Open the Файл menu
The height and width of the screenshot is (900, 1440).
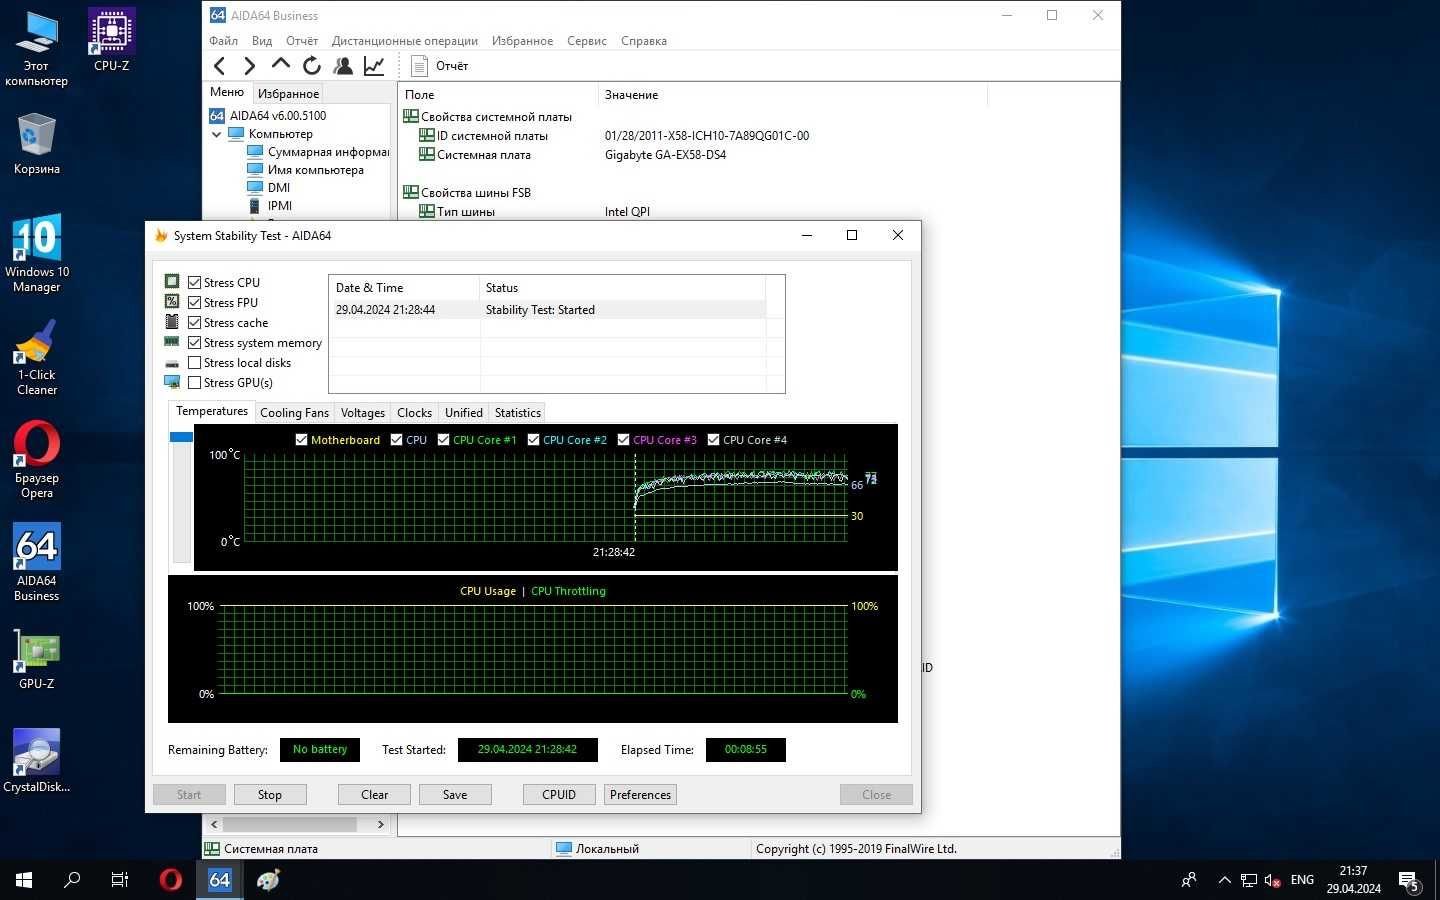[x=223, y=41]
